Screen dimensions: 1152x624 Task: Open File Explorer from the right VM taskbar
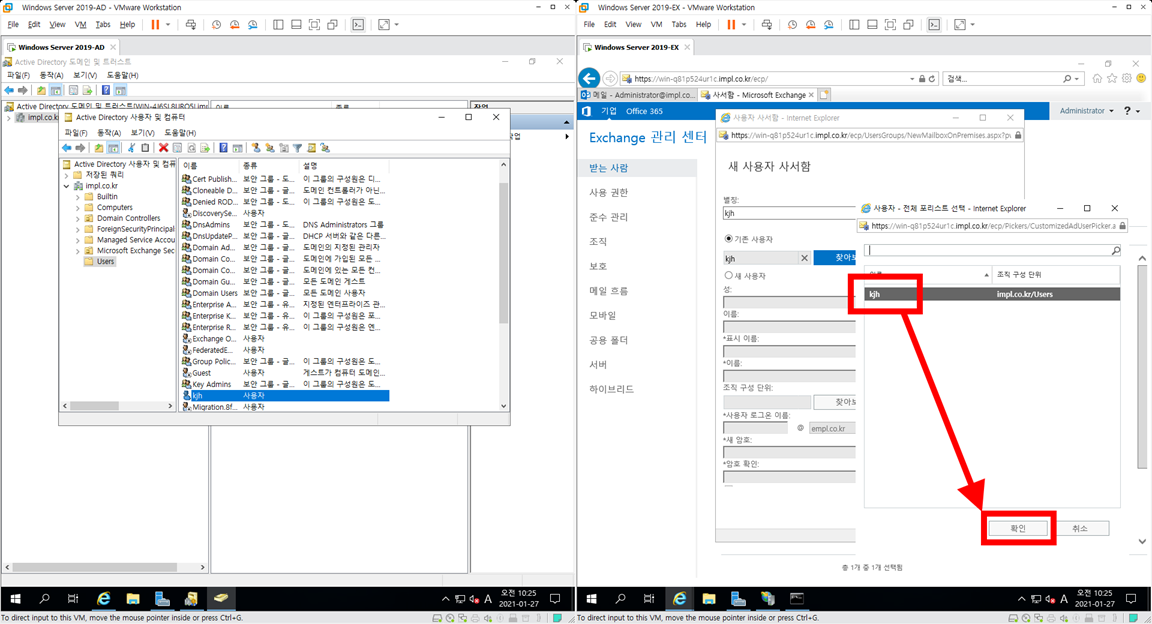click(709, 598)
